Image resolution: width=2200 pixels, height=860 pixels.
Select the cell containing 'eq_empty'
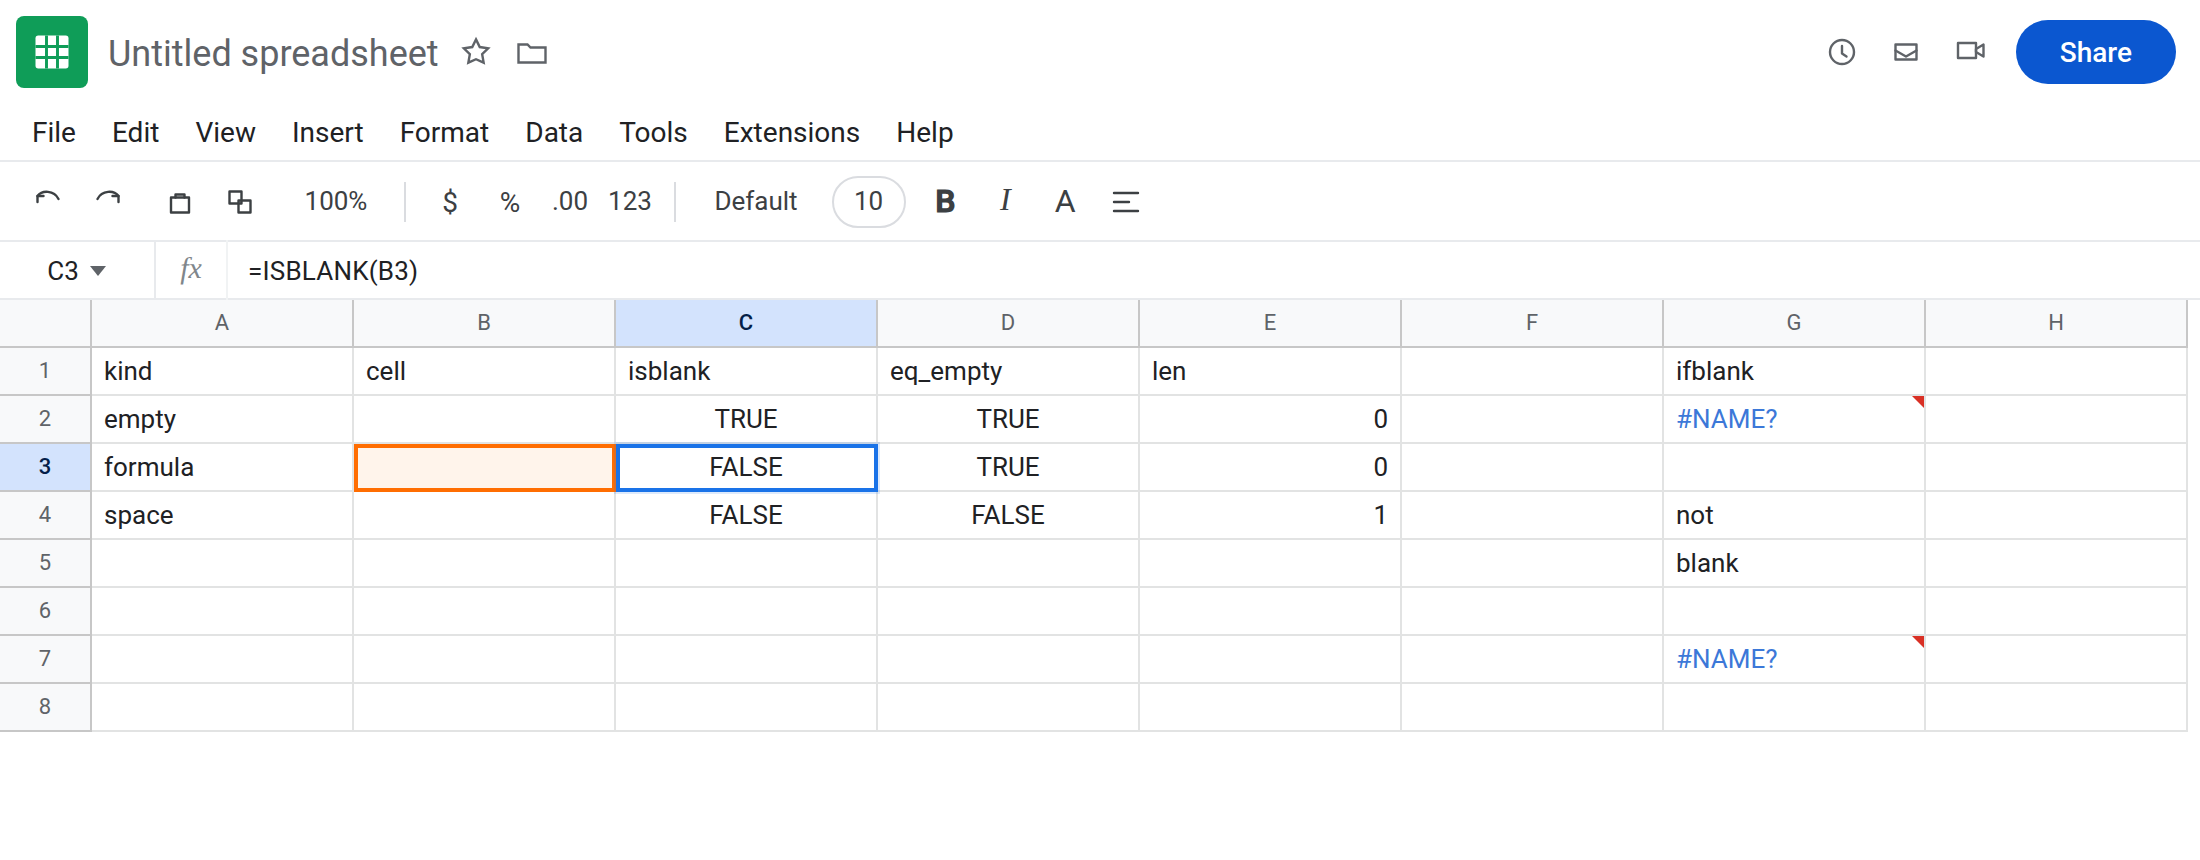point(1008,371)
